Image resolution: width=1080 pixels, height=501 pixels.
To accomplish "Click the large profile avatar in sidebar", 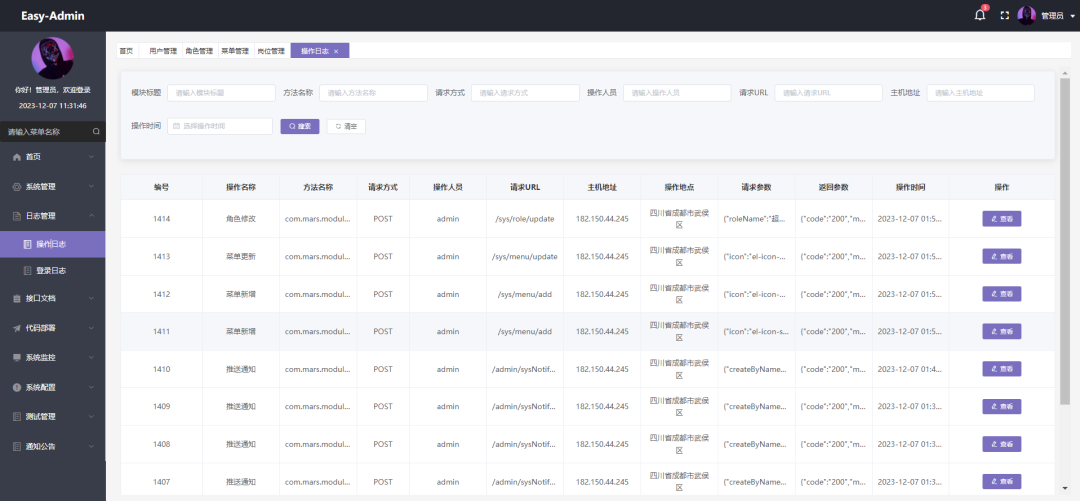I will tap(52, 59).
